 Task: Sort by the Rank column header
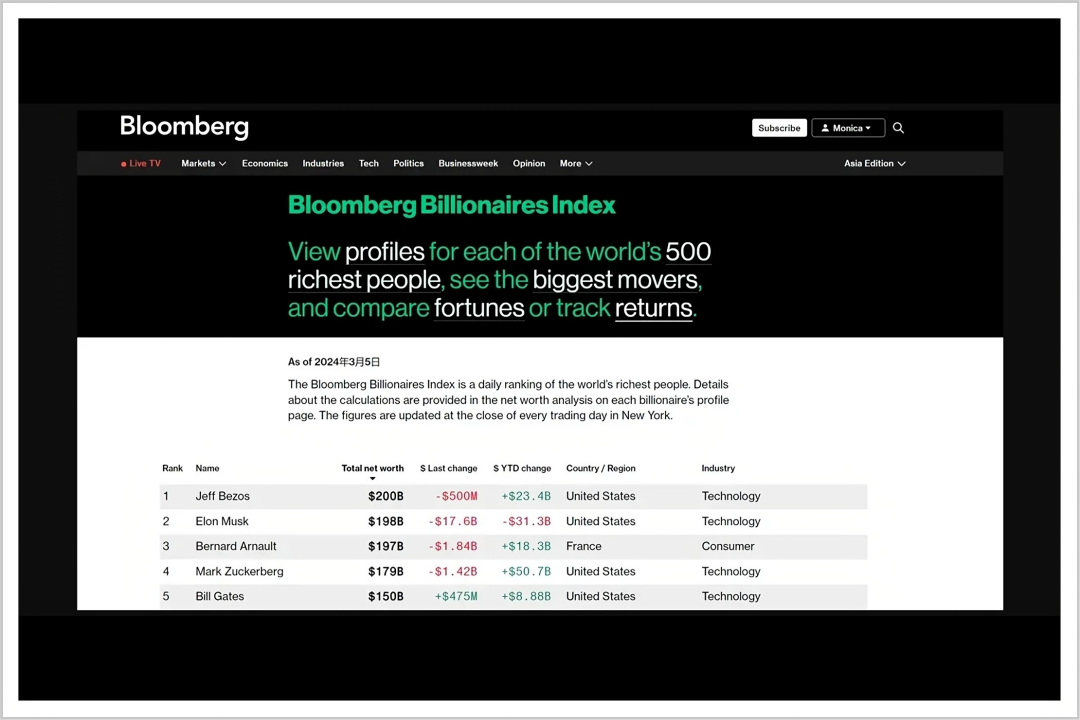pyautogui.click(x=172, y=469)
